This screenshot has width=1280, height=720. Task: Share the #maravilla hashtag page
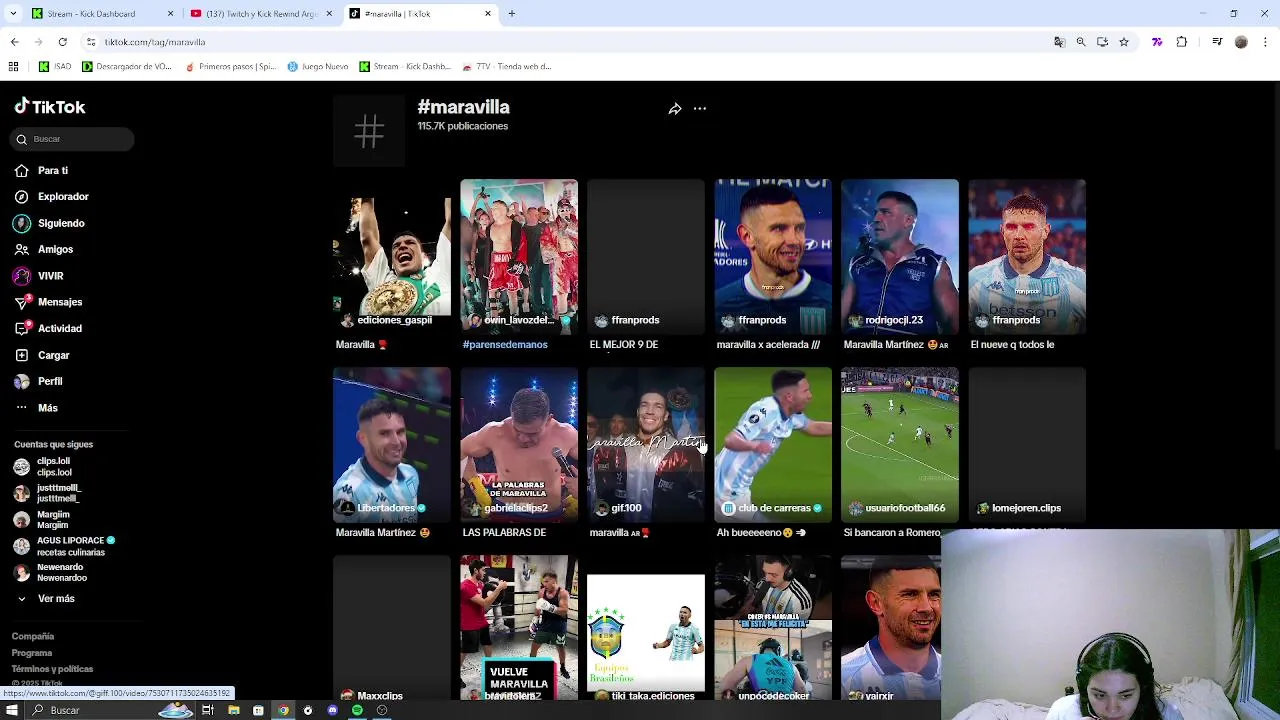point(675,109)
